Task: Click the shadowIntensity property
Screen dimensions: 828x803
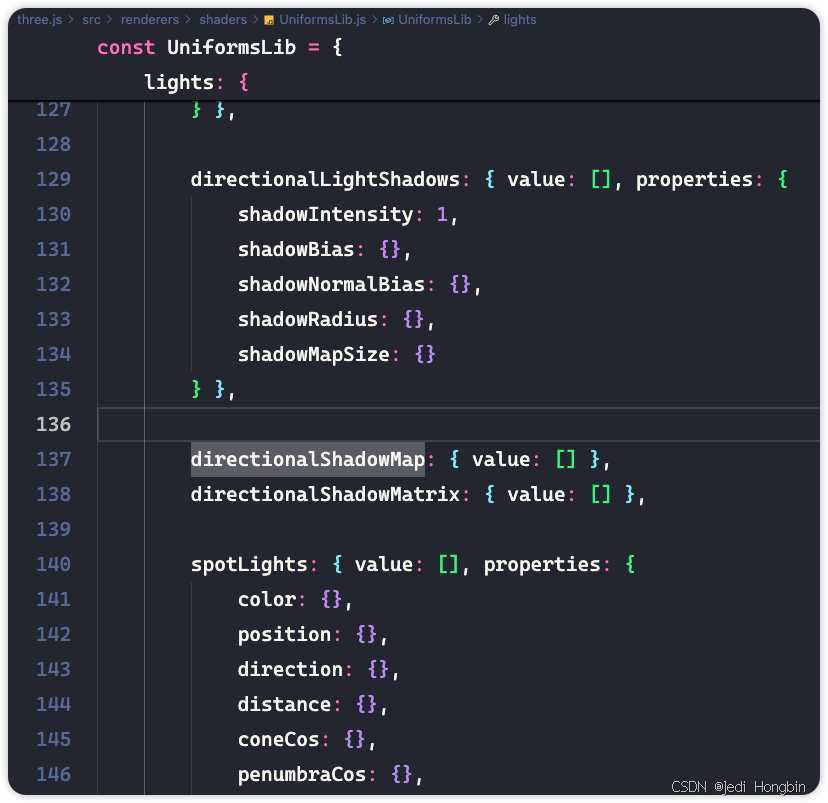Action: click(325, 214)
